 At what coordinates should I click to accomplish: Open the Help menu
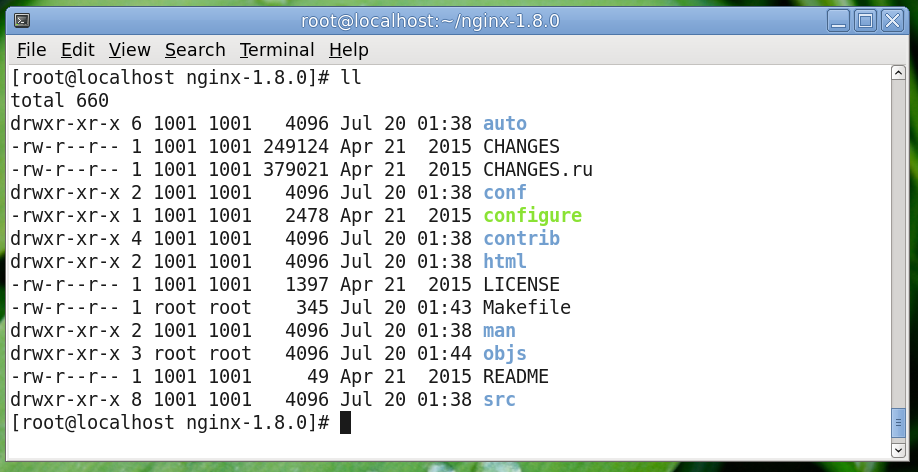pyautogui.click(x=348, y=50)
